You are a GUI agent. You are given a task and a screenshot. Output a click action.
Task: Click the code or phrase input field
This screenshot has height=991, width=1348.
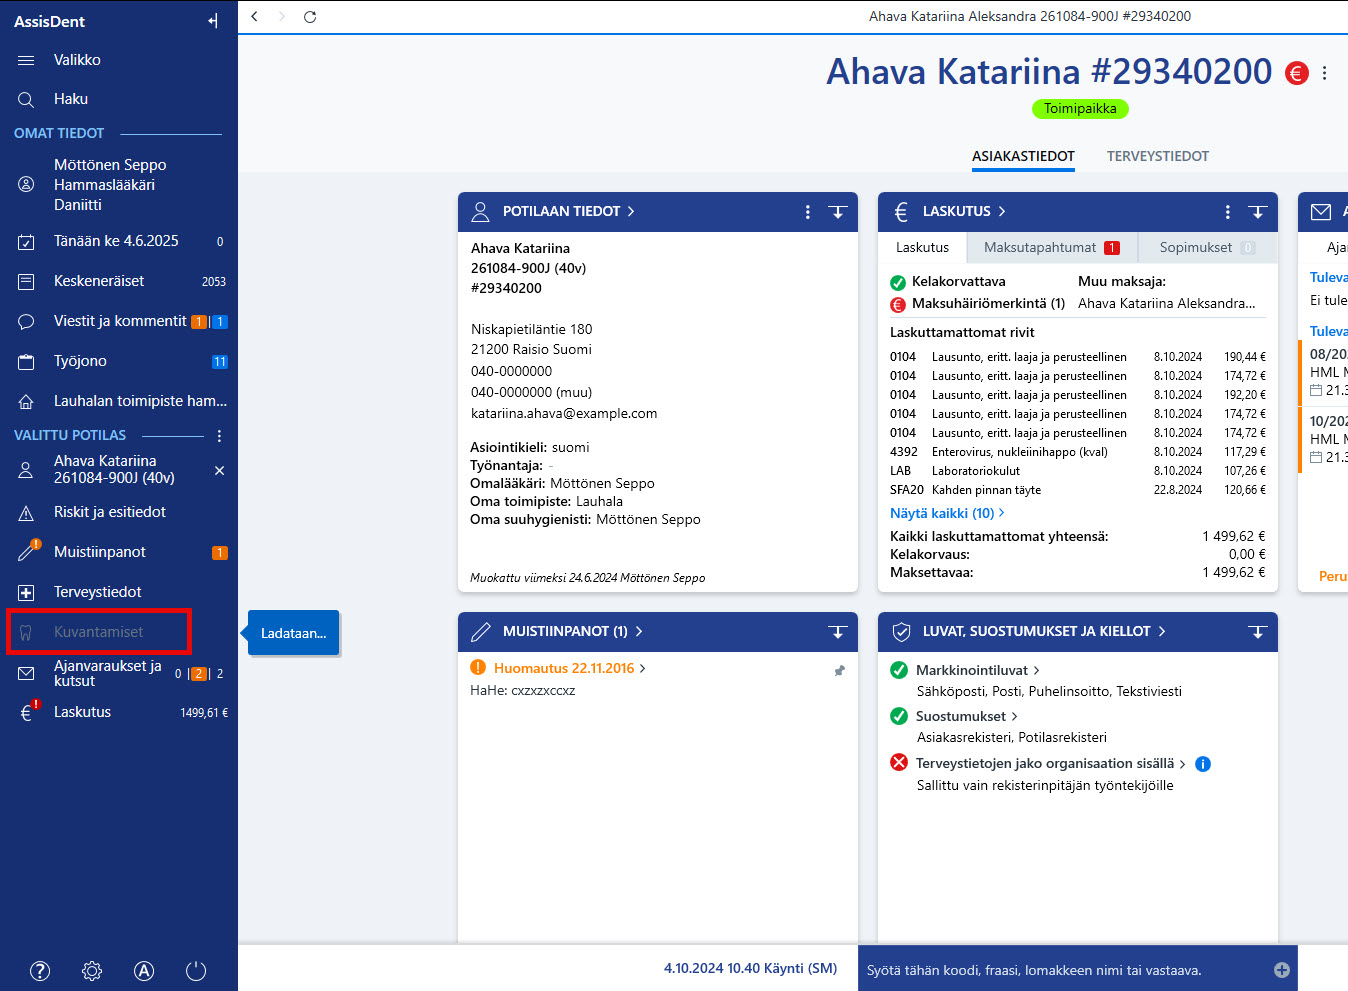[x=1065, y=970]
